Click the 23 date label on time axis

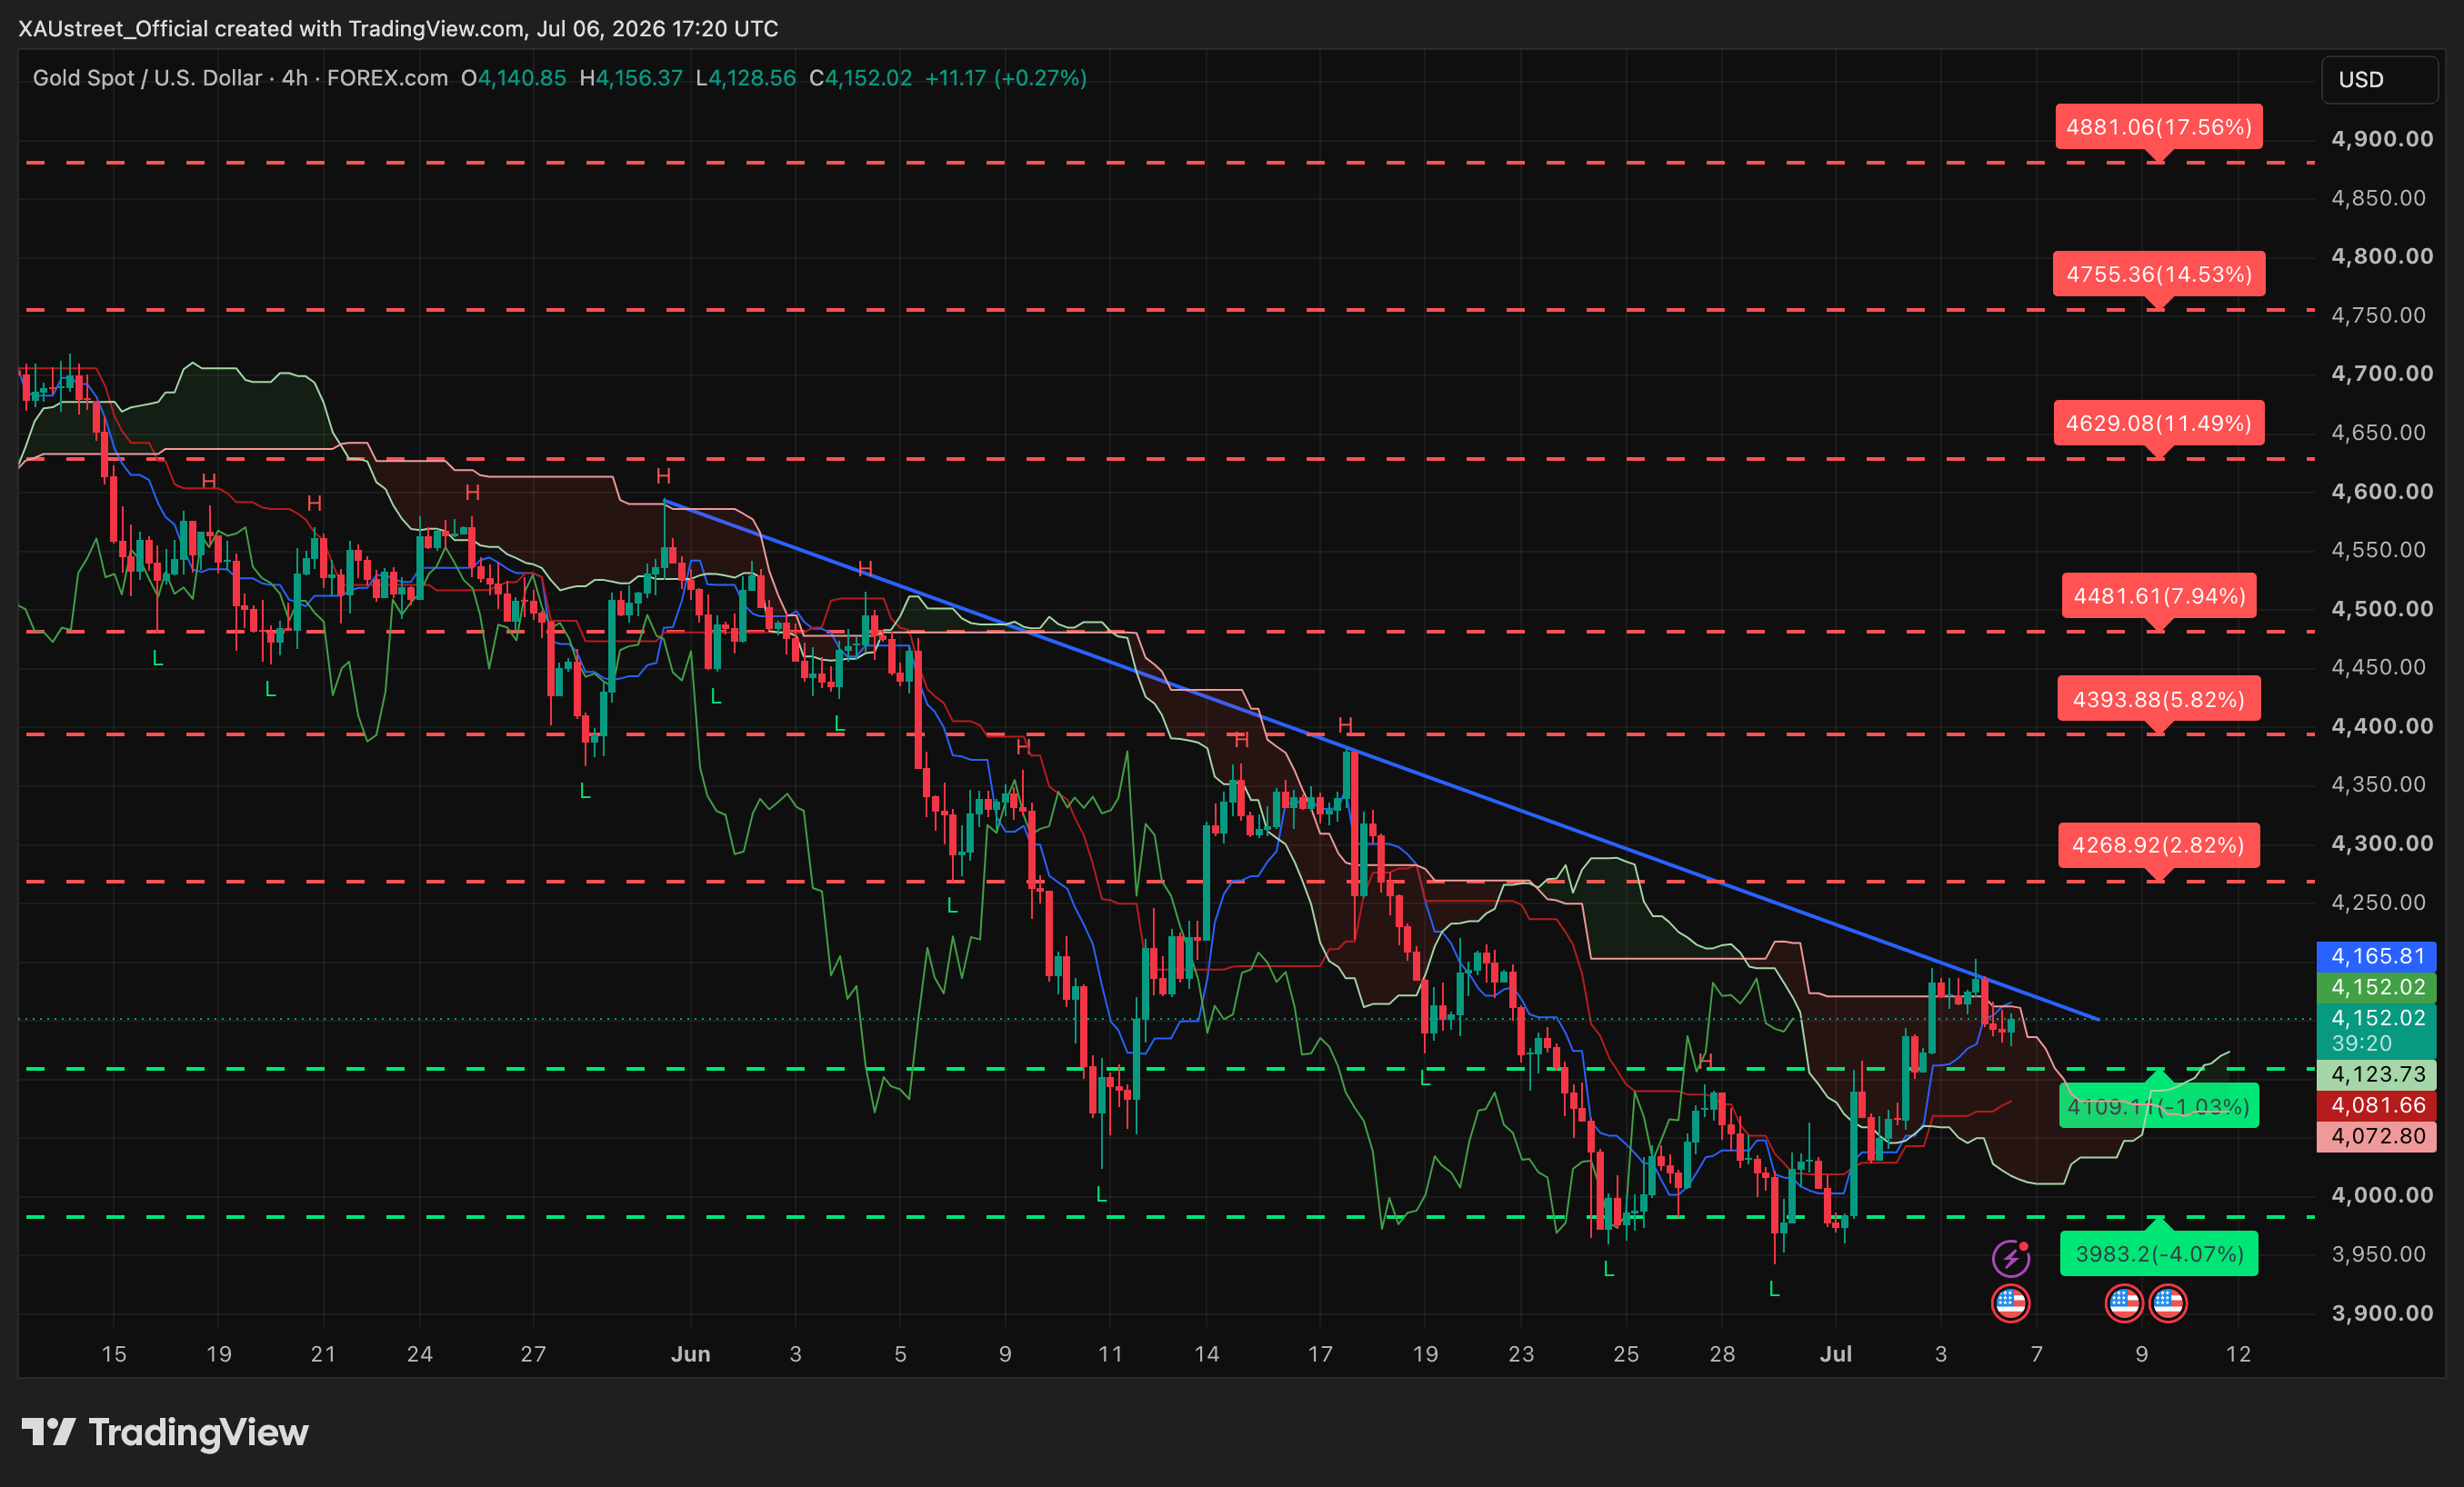tap(1521, 1354)
